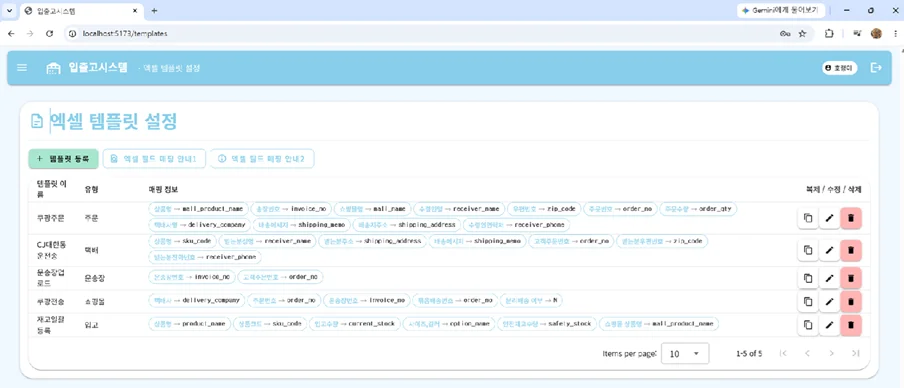Click the 템플릿 등록 button

(63, 159)
